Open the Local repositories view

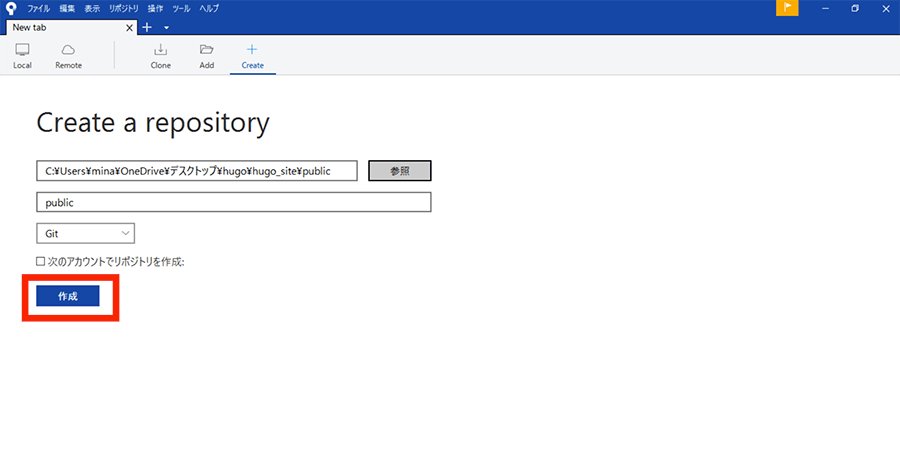point(22,56)
